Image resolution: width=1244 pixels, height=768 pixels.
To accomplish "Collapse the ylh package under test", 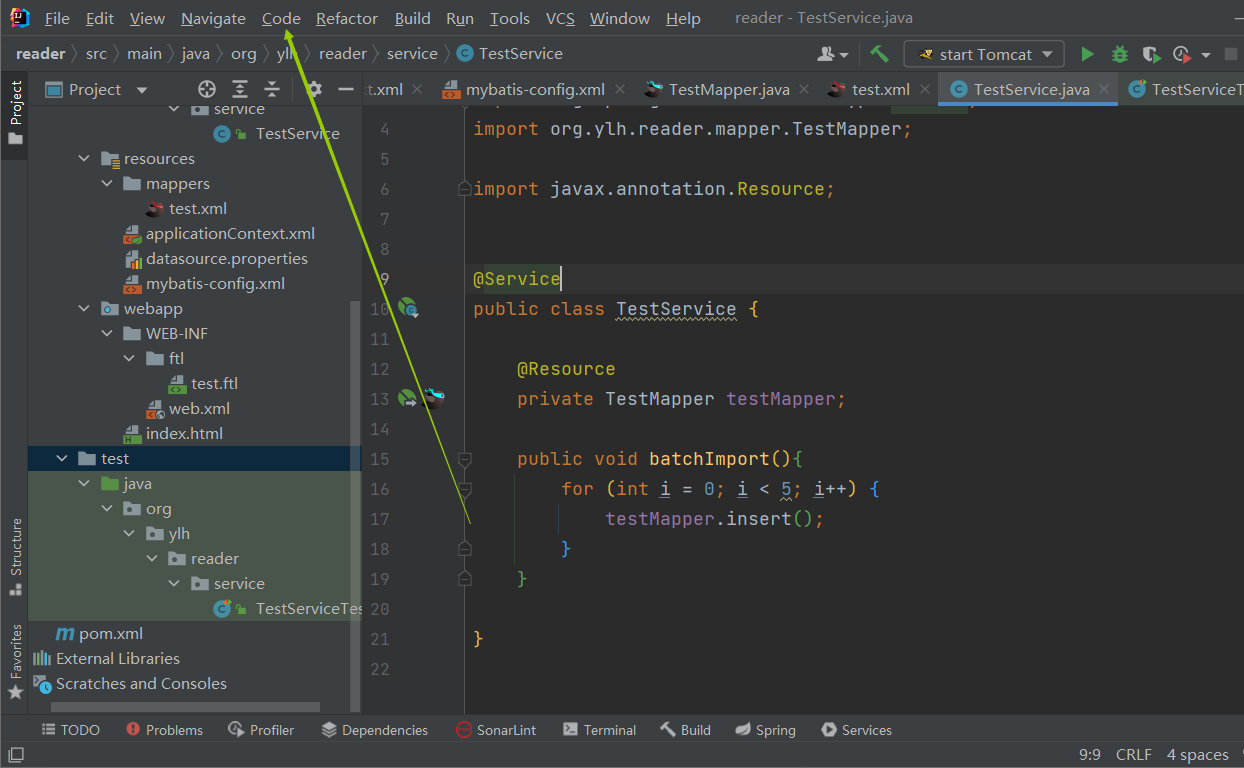I will [x=130, y=533].
